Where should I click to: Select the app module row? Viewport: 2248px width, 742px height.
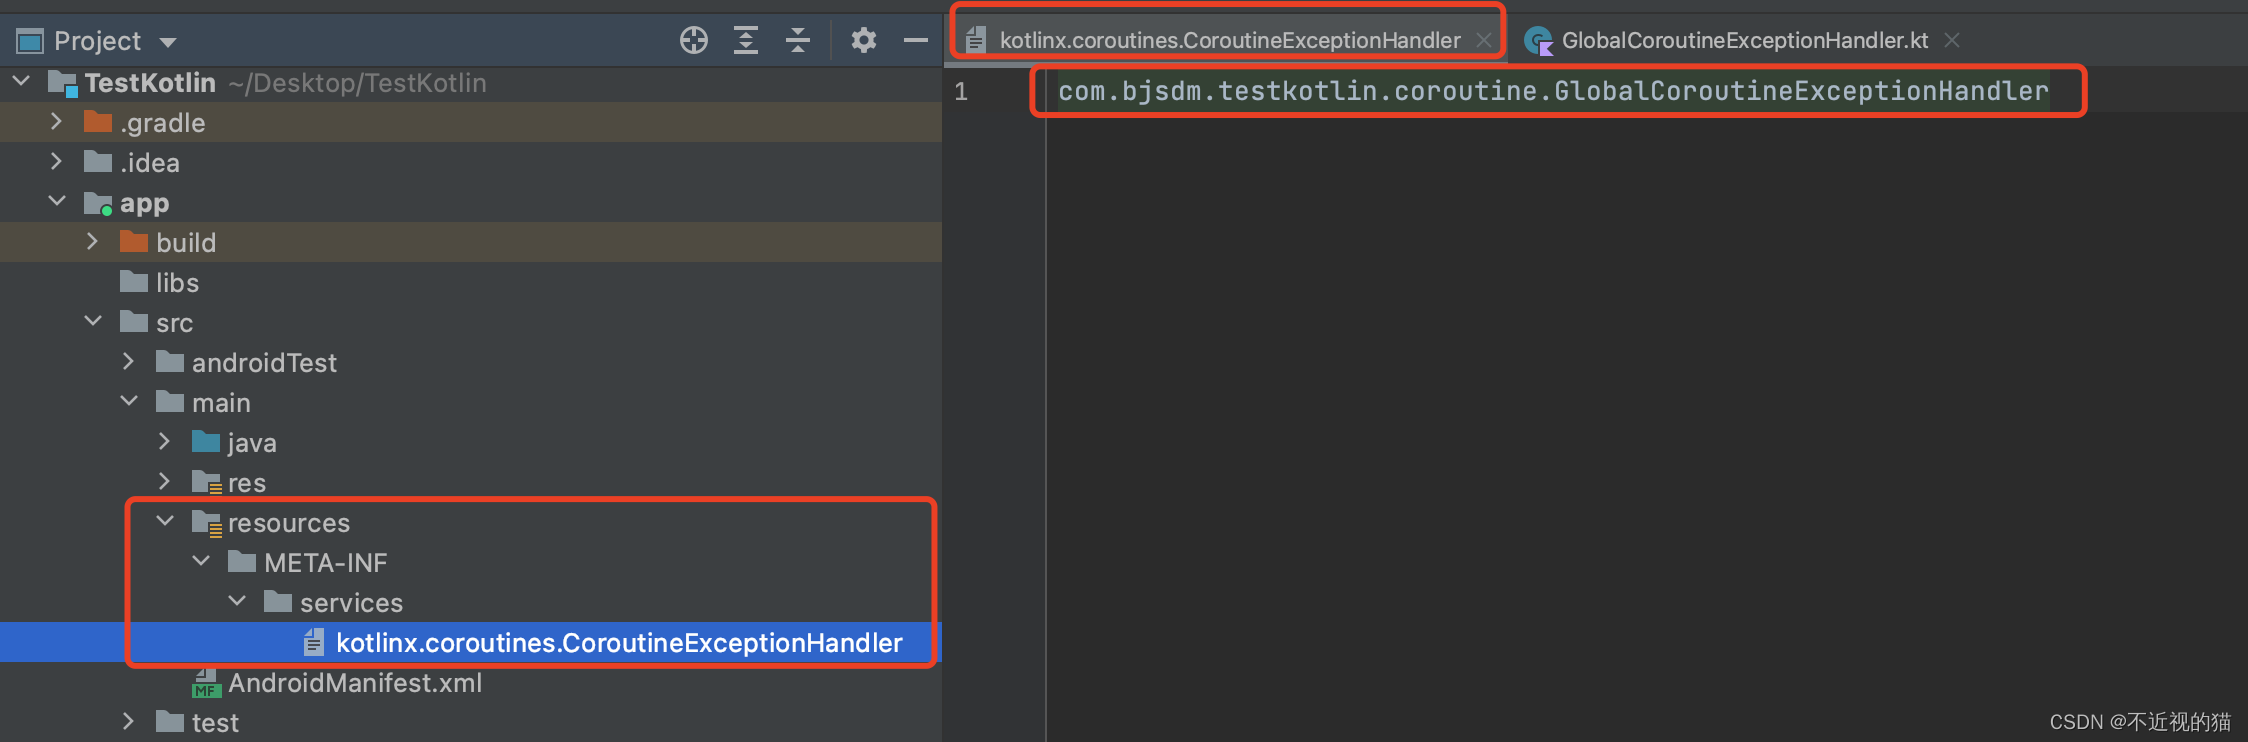pyautogui.click(x=471, y=202)
